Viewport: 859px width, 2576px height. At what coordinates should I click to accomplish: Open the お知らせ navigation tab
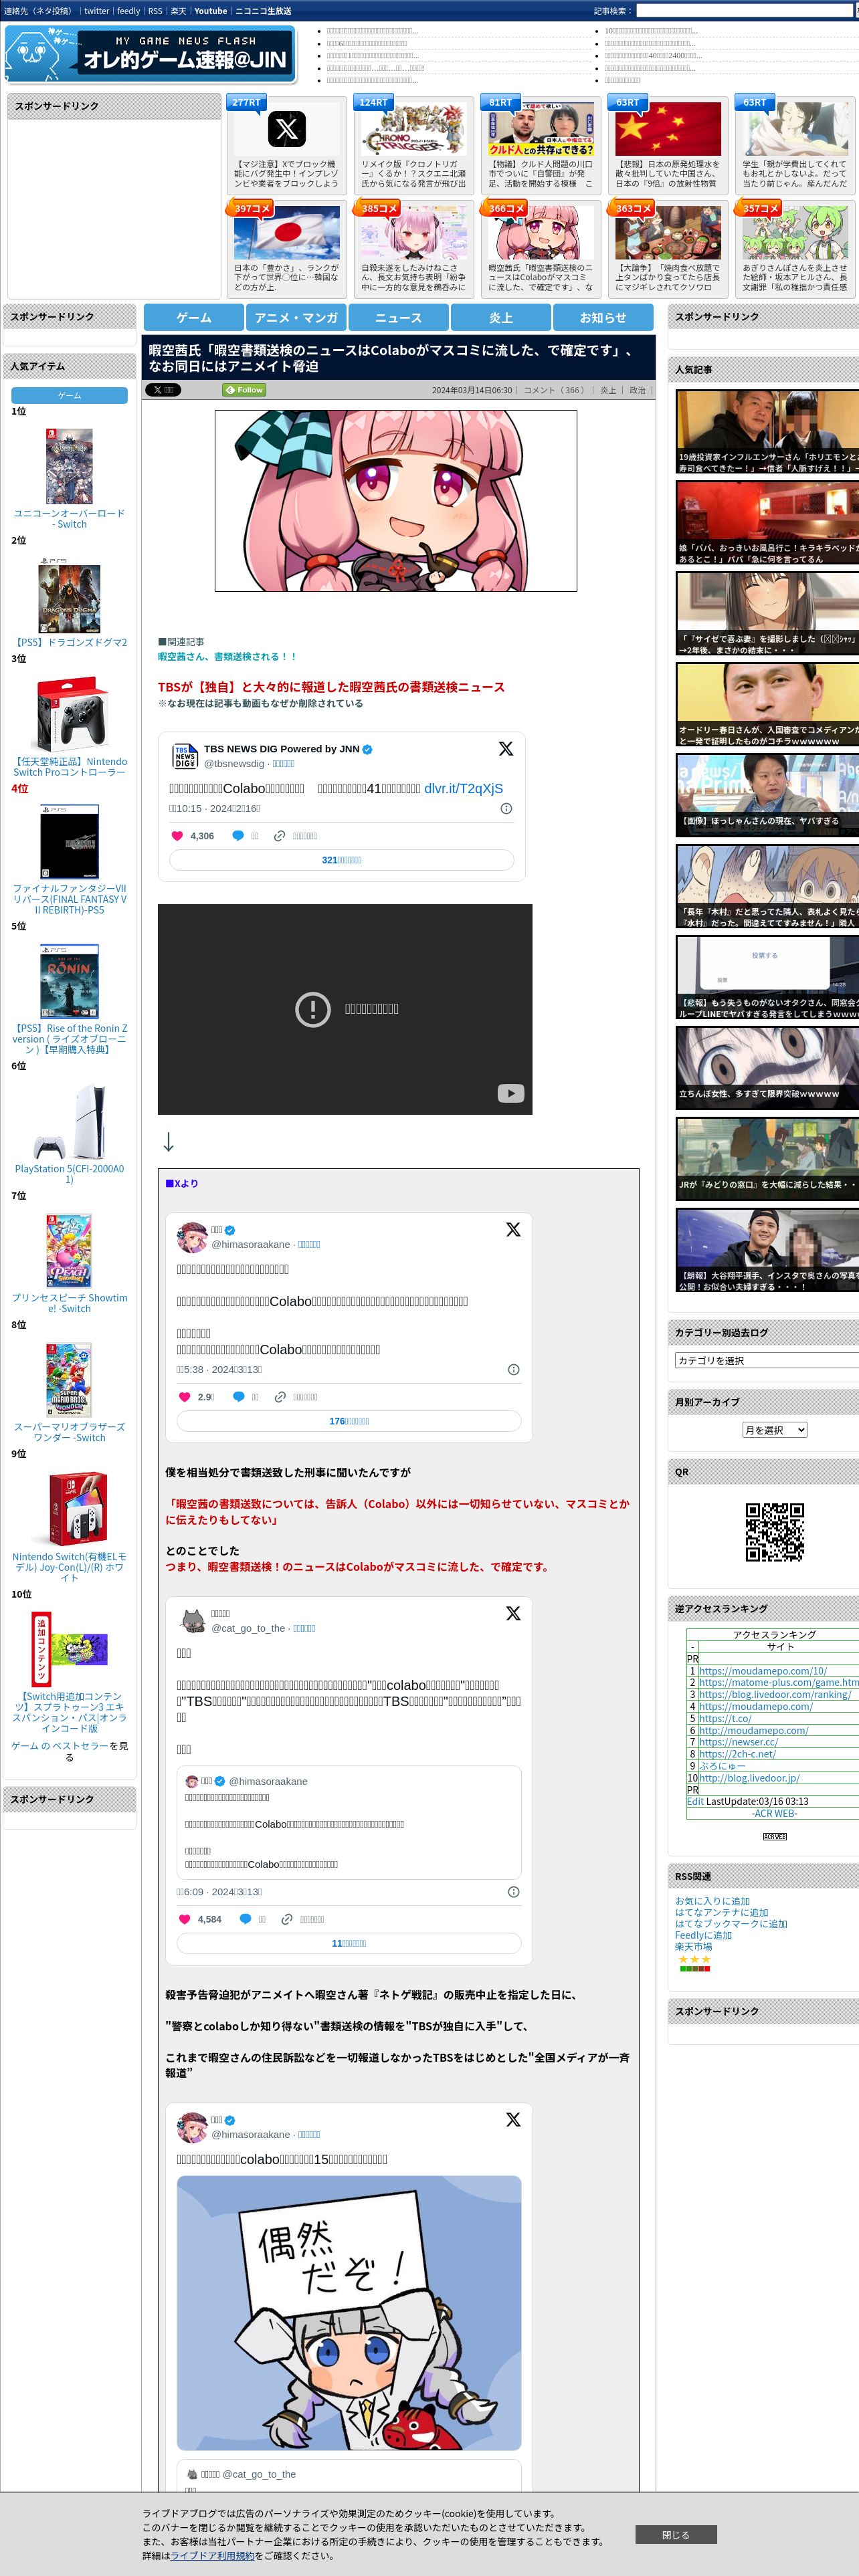pyautogui.click(x=603, y=317)
